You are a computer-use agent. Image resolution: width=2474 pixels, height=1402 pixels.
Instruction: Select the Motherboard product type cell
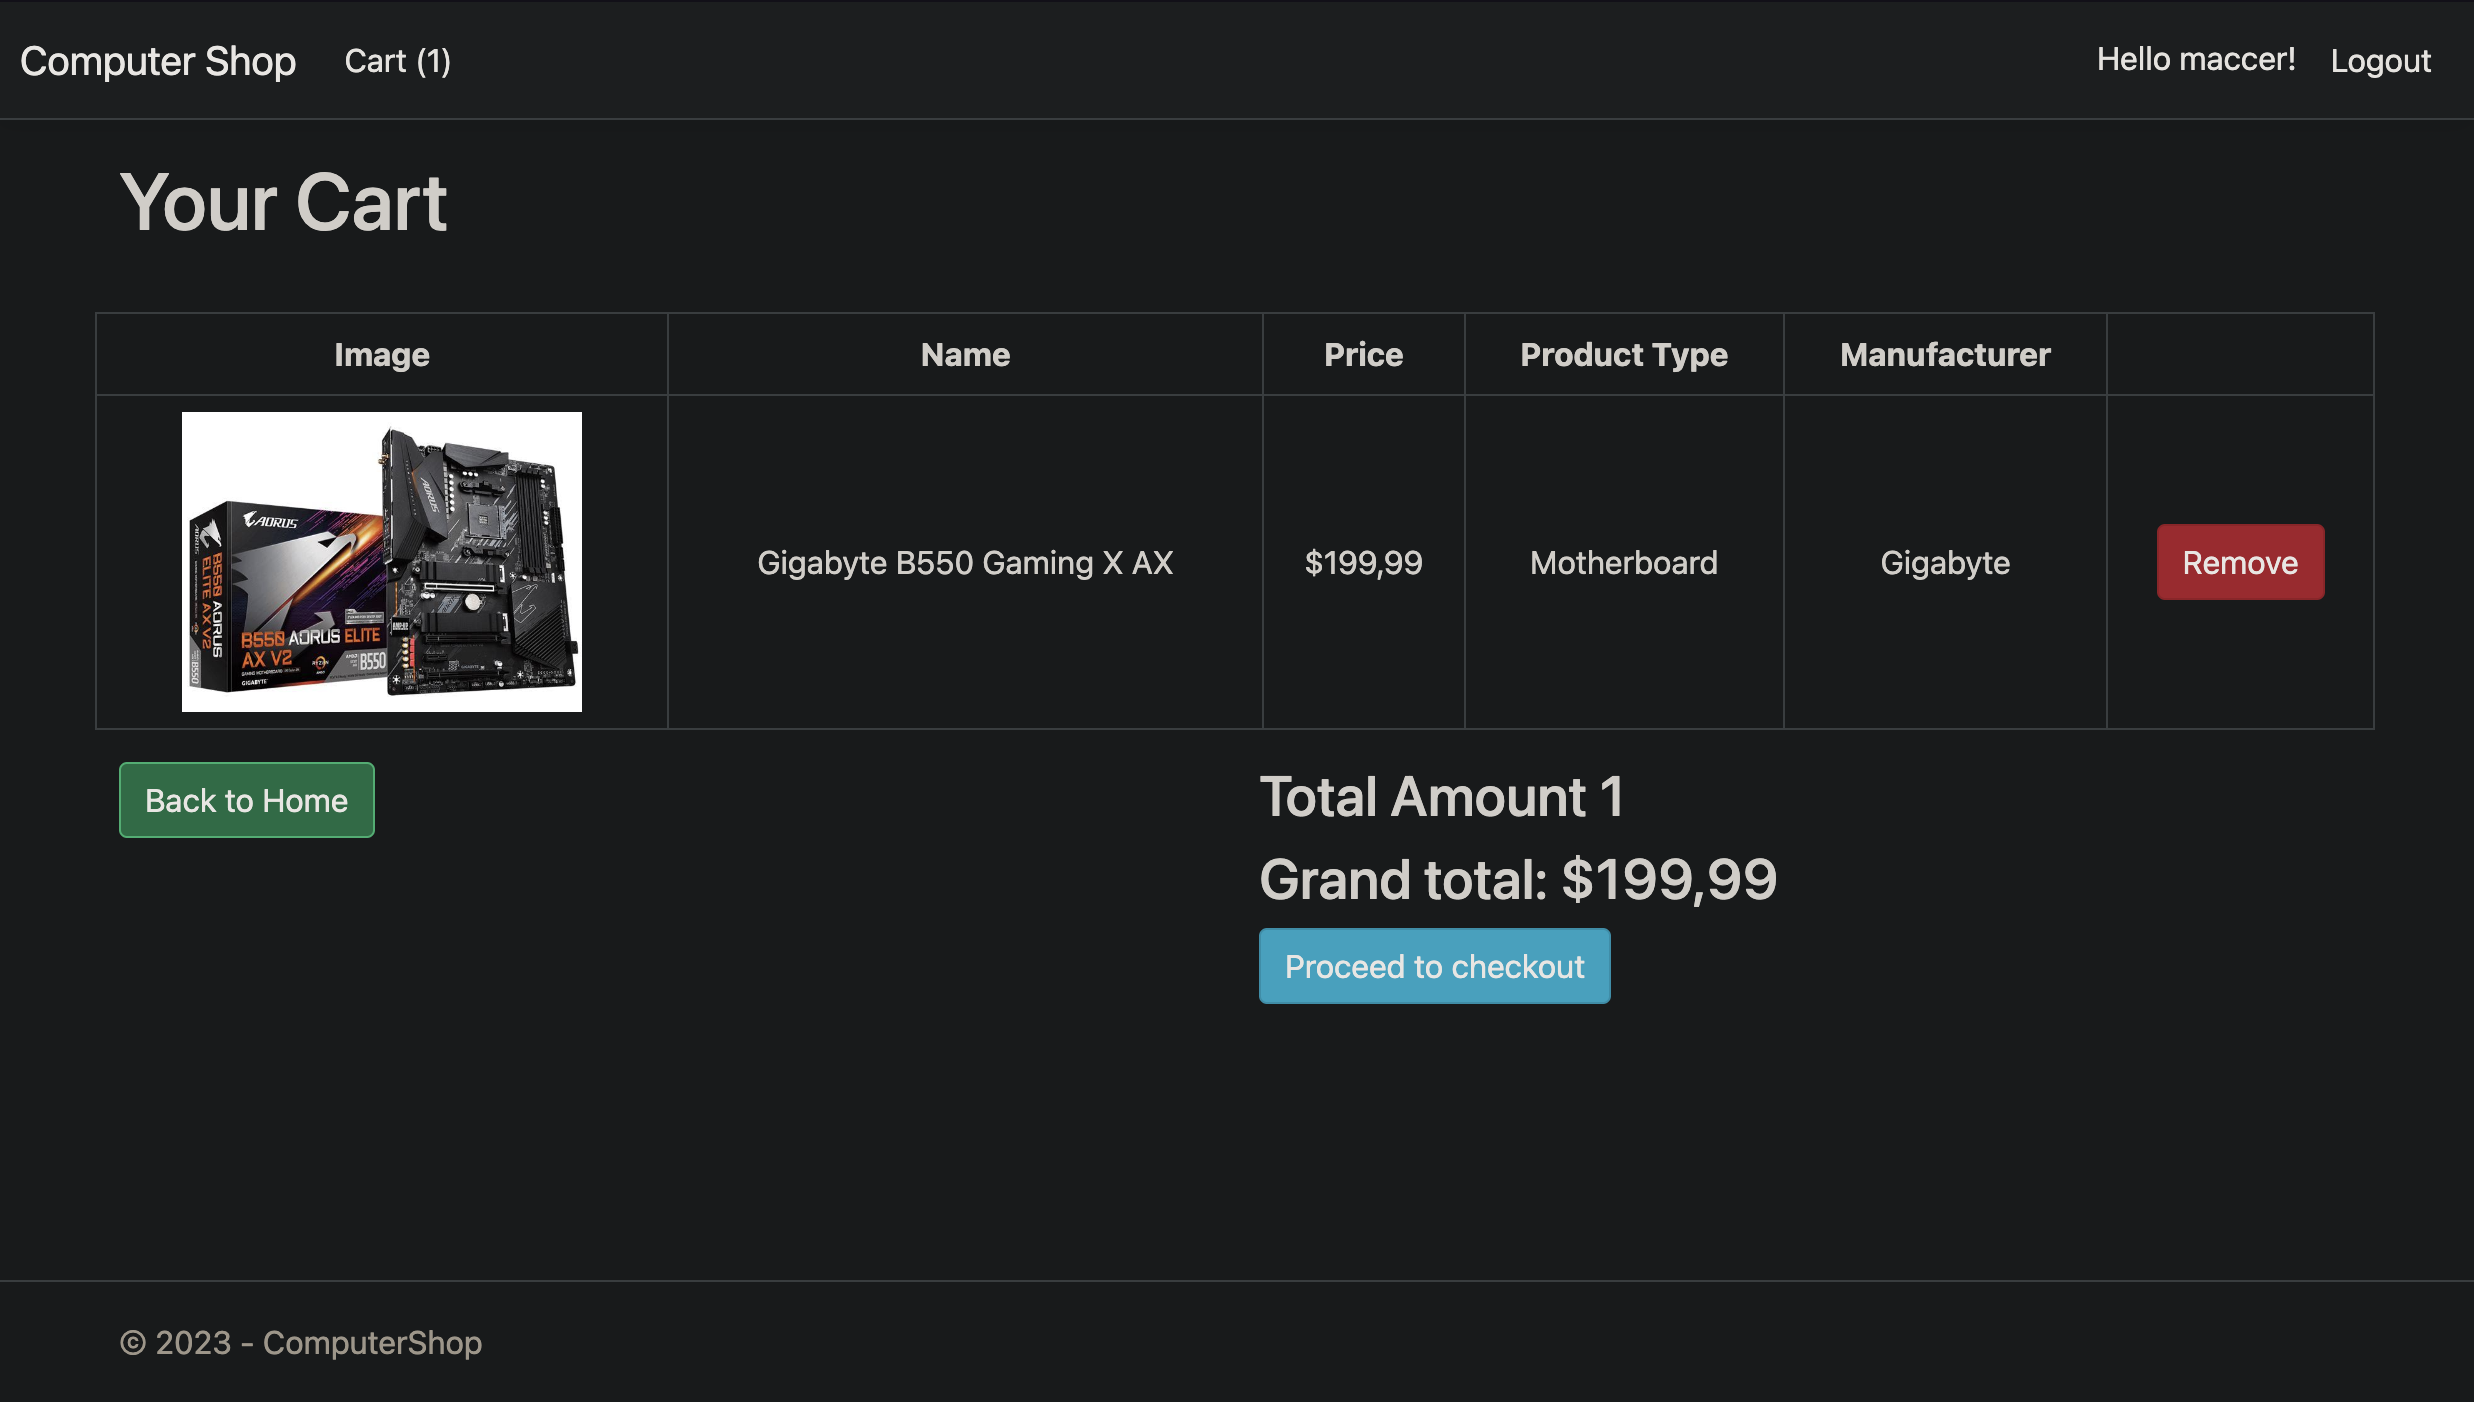point(1623,562)
